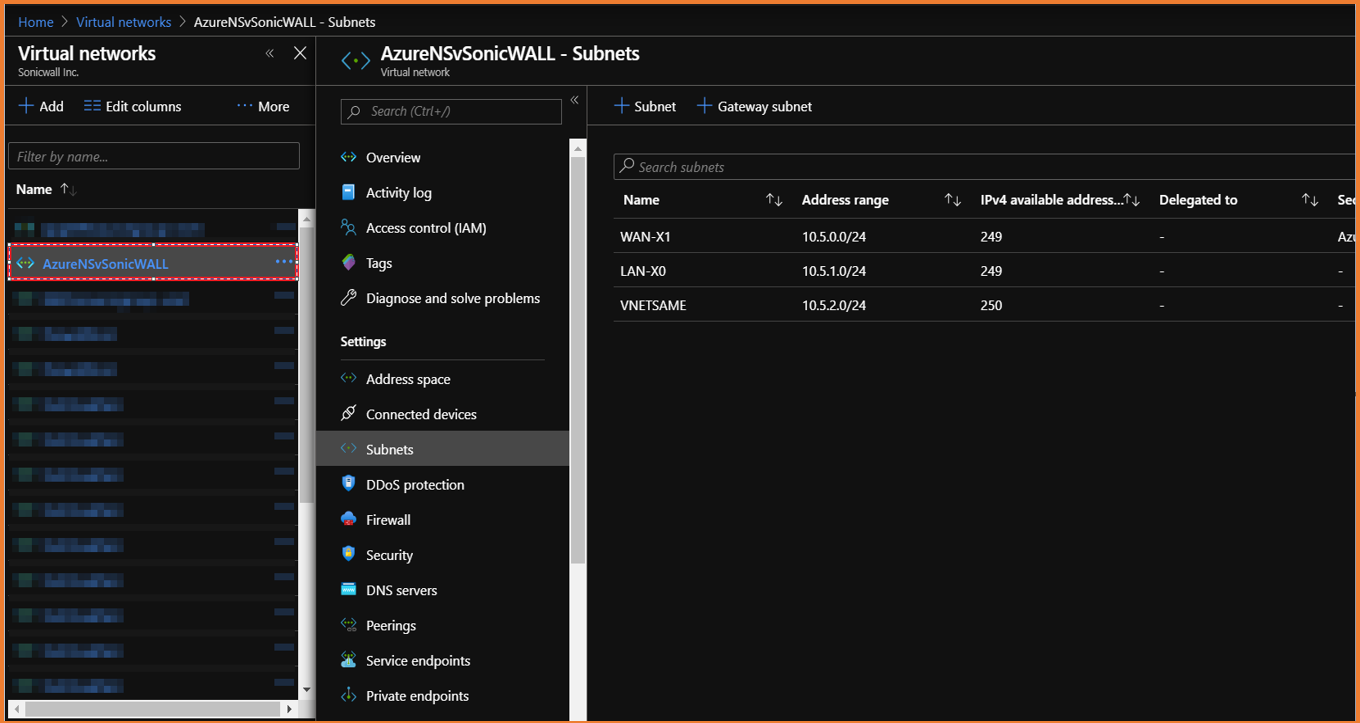Click the Firewall cloud icon

(348, 520)
